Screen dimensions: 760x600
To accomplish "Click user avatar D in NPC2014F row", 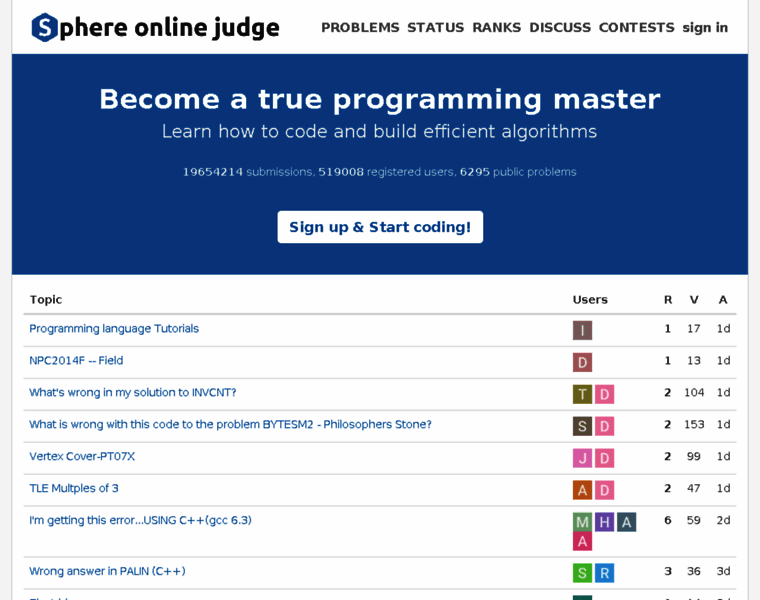I will [582, 363].
